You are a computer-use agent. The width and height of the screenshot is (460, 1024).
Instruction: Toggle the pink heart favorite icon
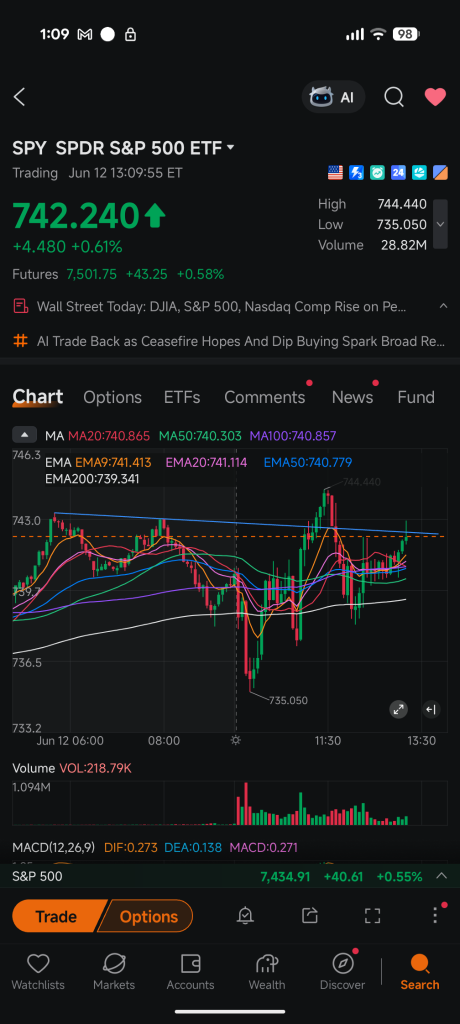pyautogui.click(x=435, y=97)
